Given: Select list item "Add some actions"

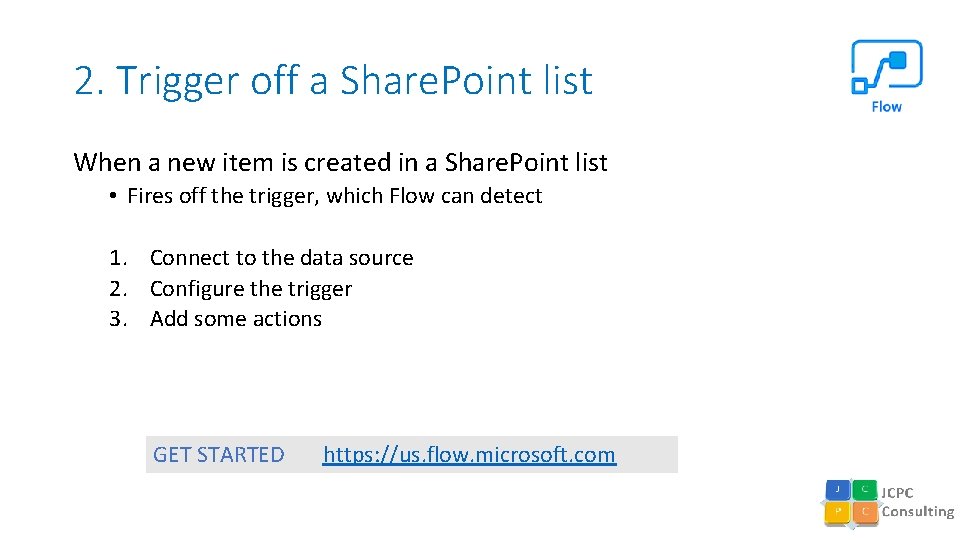Looking at the screenshot, I should coord(235,319).
